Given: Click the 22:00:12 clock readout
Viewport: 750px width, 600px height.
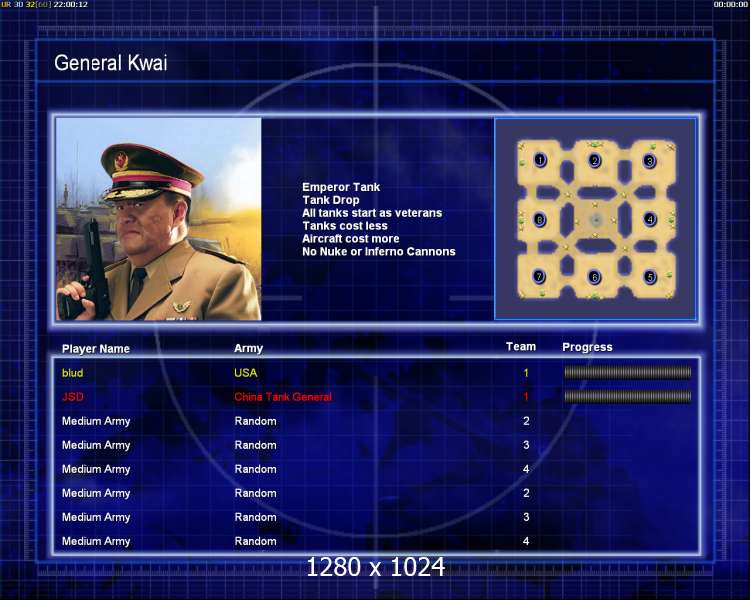Looking at the screenshot, I should coord(71,4).
